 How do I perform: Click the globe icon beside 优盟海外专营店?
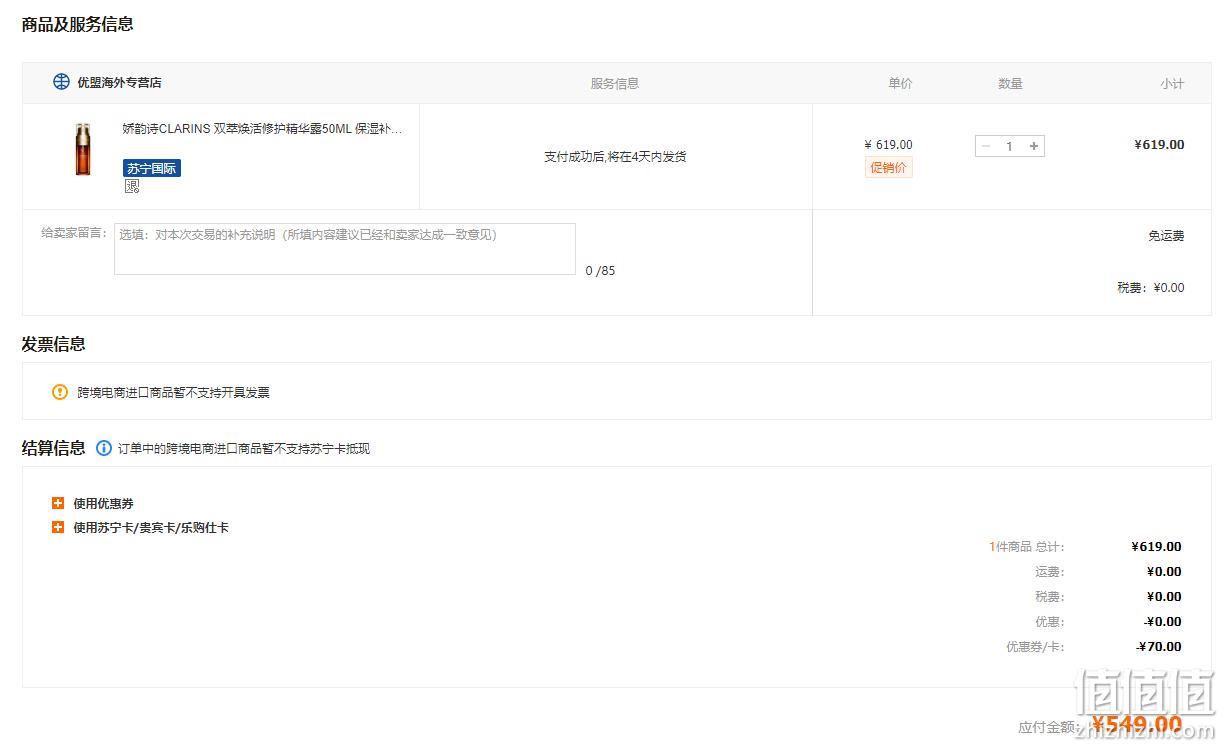(x=62, y=82)
